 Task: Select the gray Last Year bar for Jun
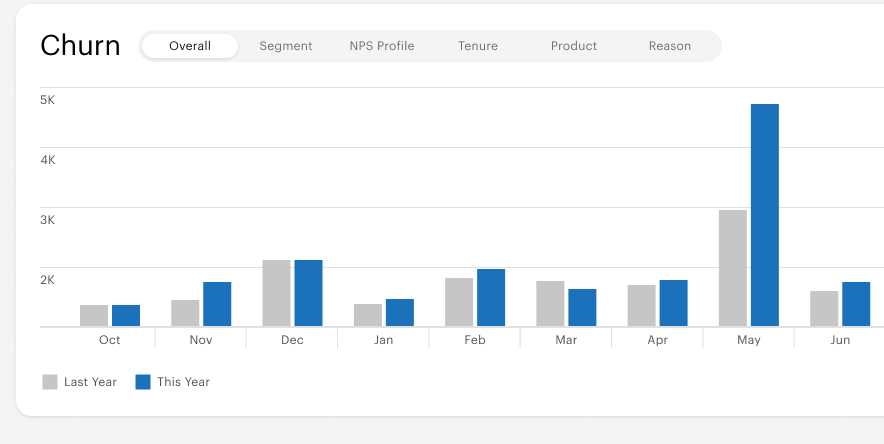click(824, 309)
